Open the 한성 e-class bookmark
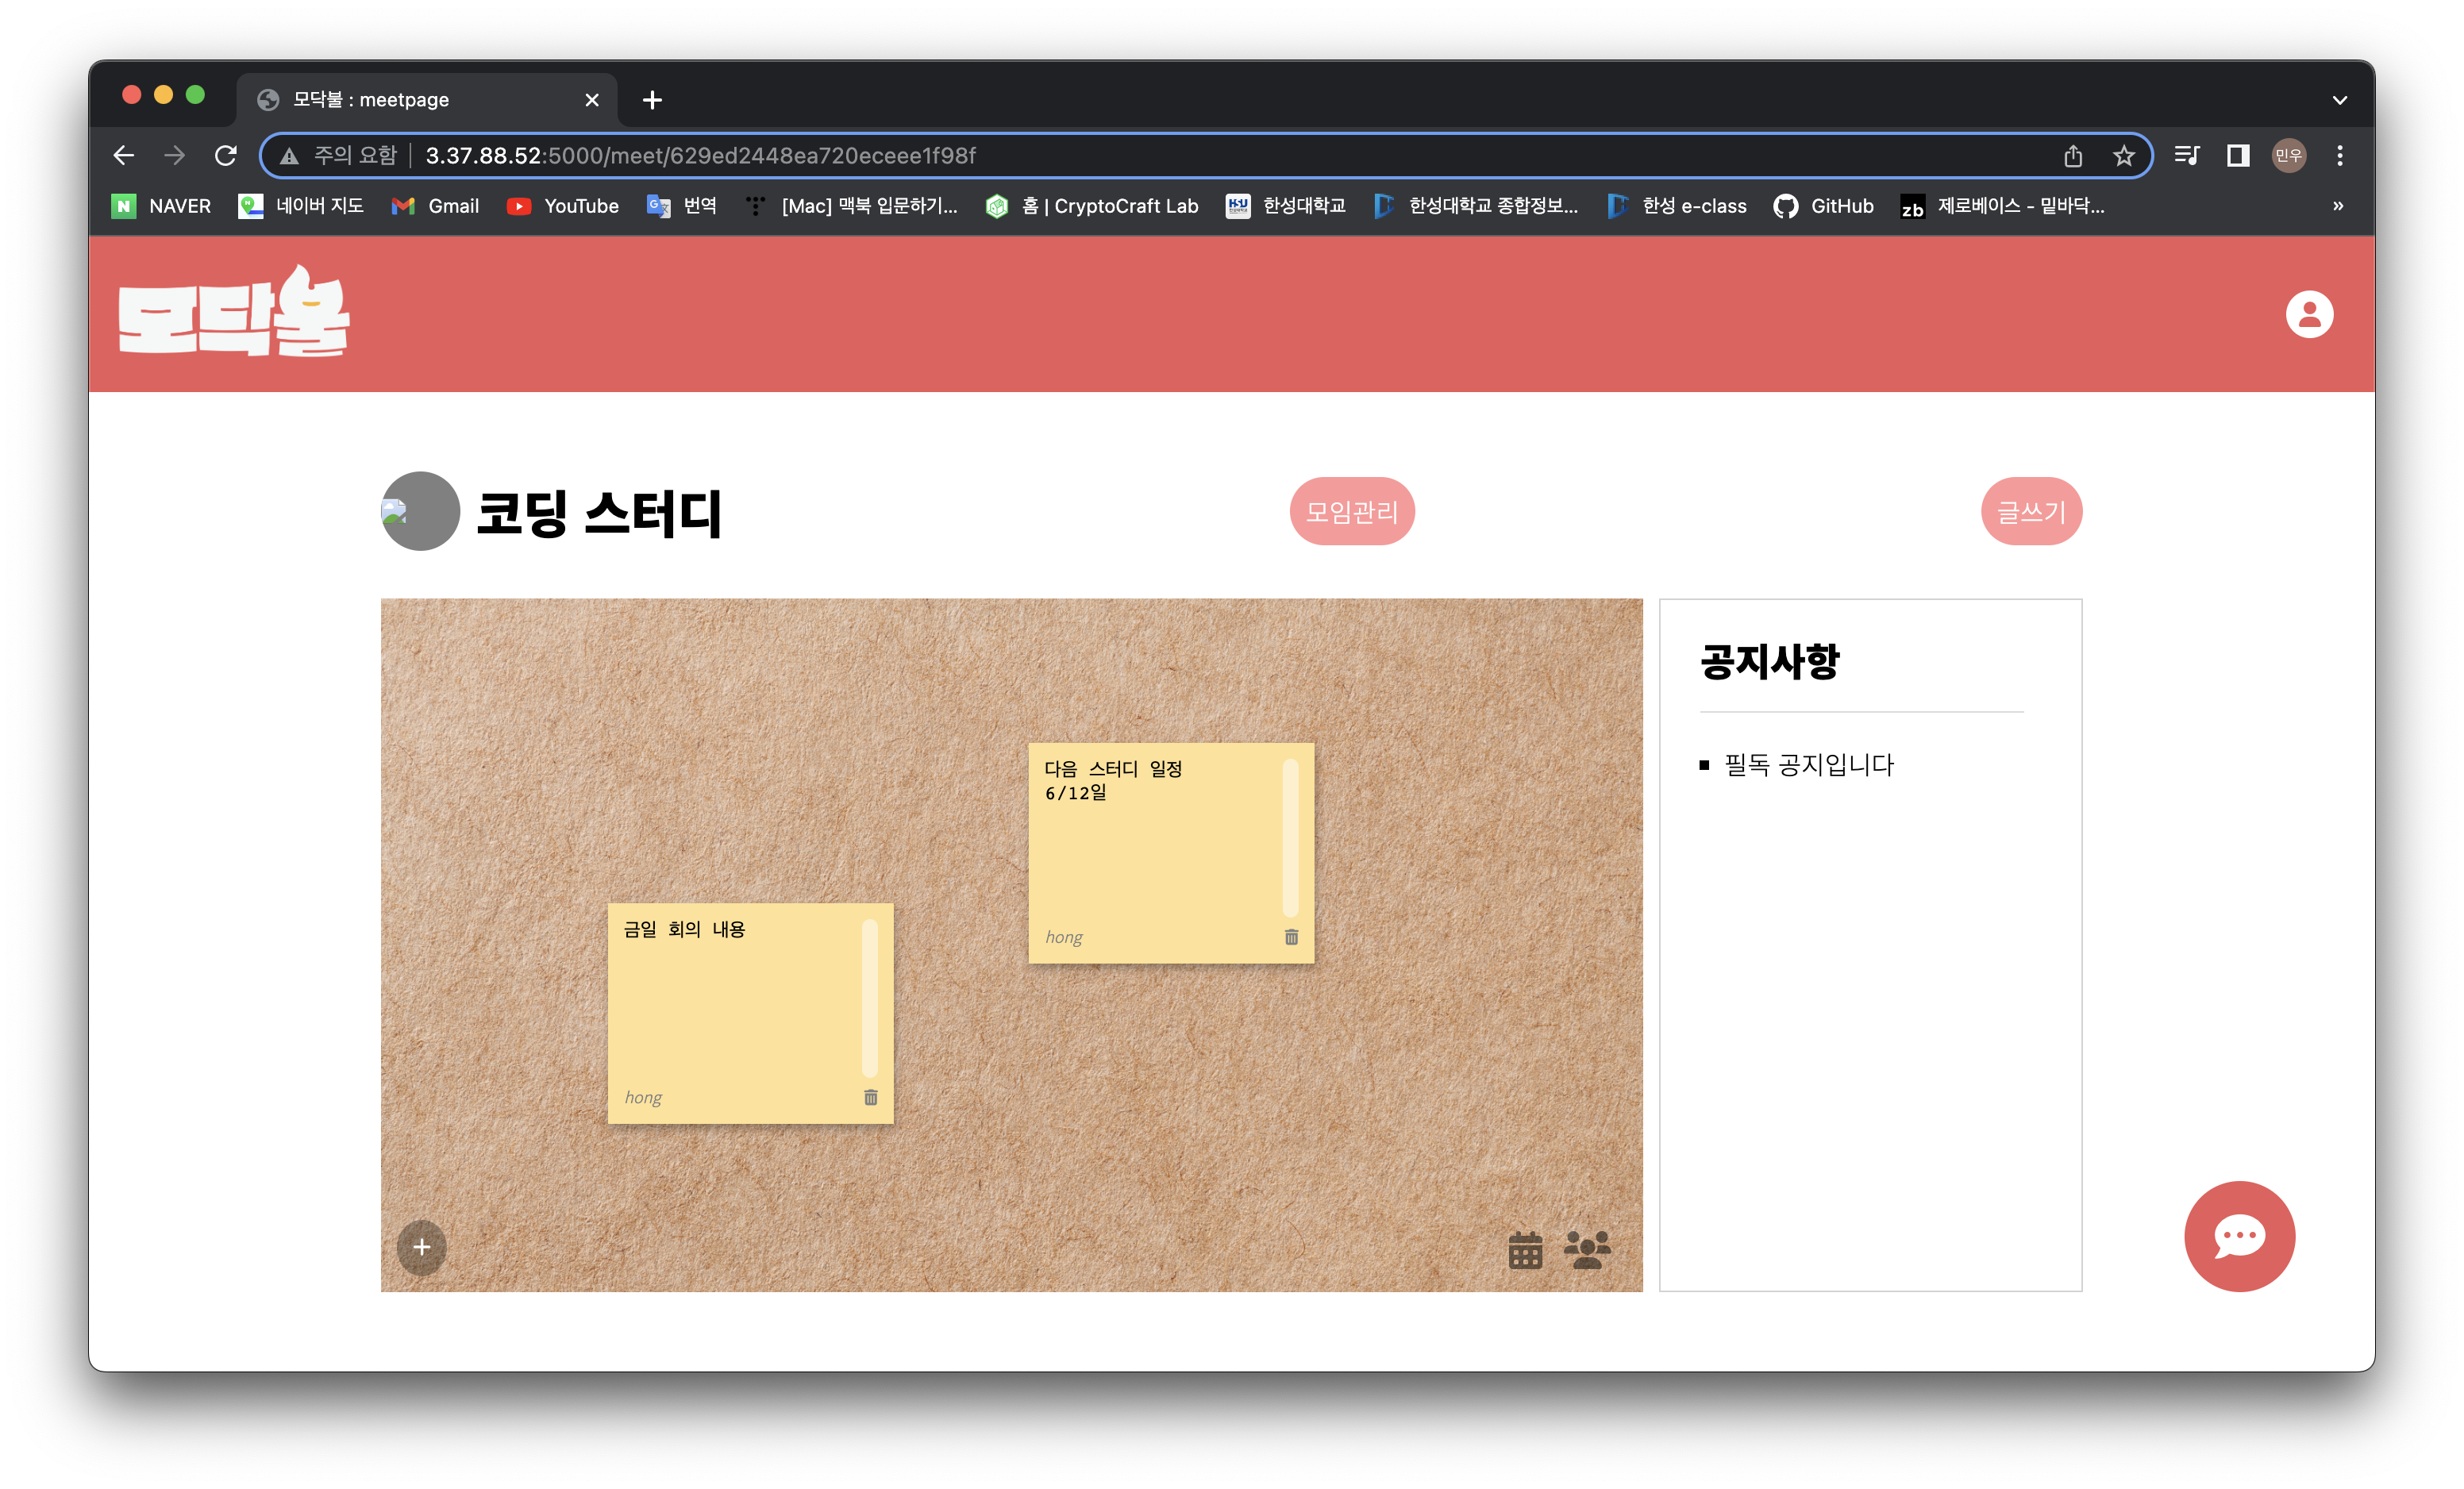The width and height of the screenshot is (2464, 1489). tap(1677, 206)
